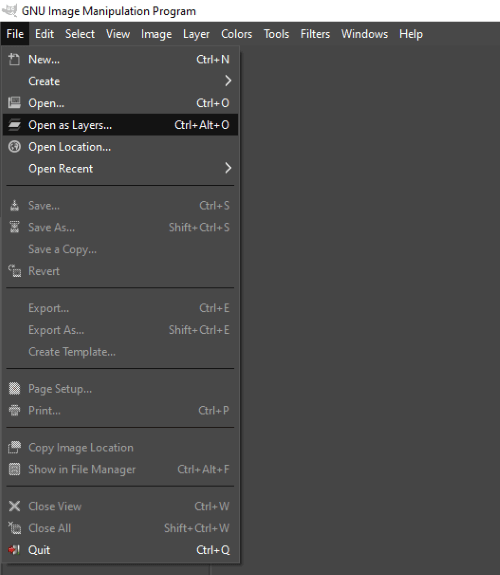
Task: Choose Open... menu entry
Action: [120, 103]
